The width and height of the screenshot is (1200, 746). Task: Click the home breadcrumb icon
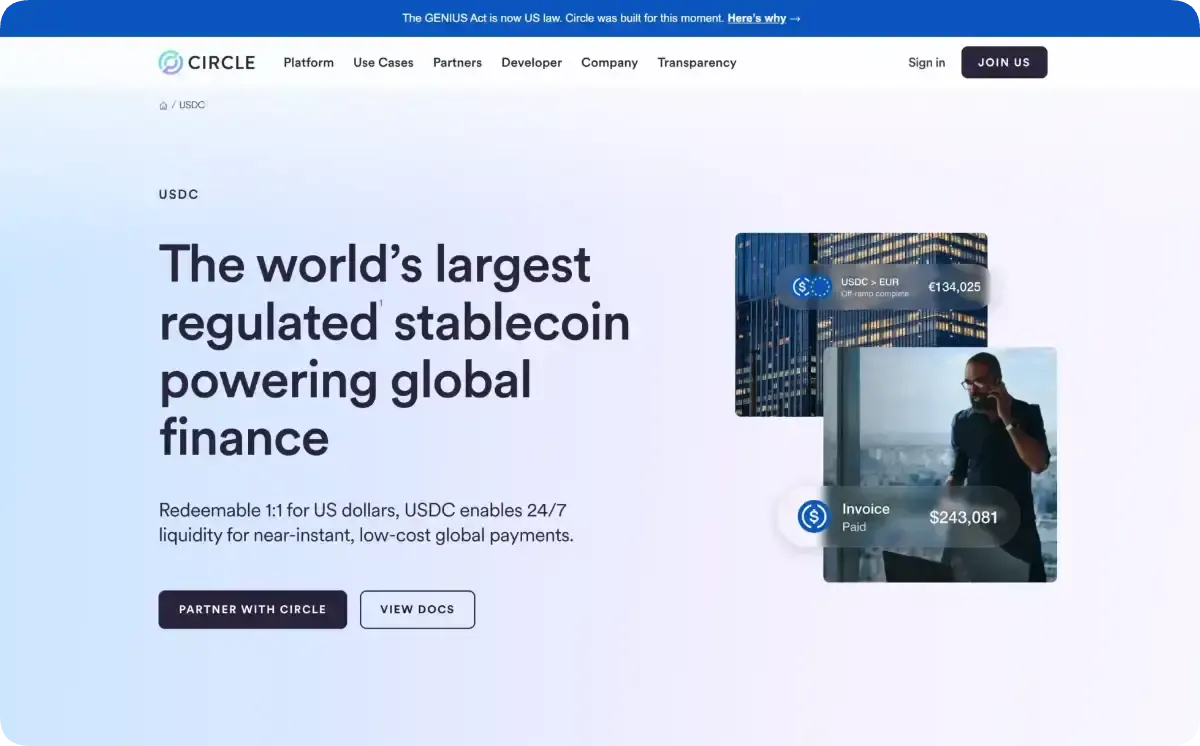[163, 105]
